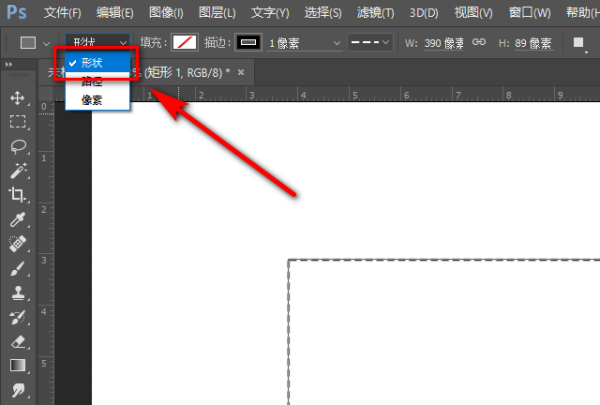Screen dimensions: 600x405
Task: Open the 选择(S) menu
Action: (x=323, y=13)
